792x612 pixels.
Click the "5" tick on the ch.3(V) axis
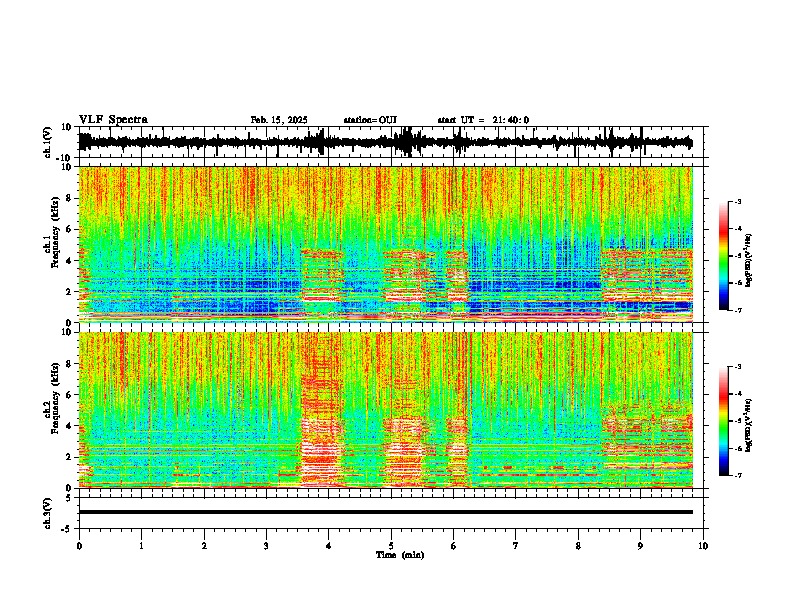tap(69, 498)
